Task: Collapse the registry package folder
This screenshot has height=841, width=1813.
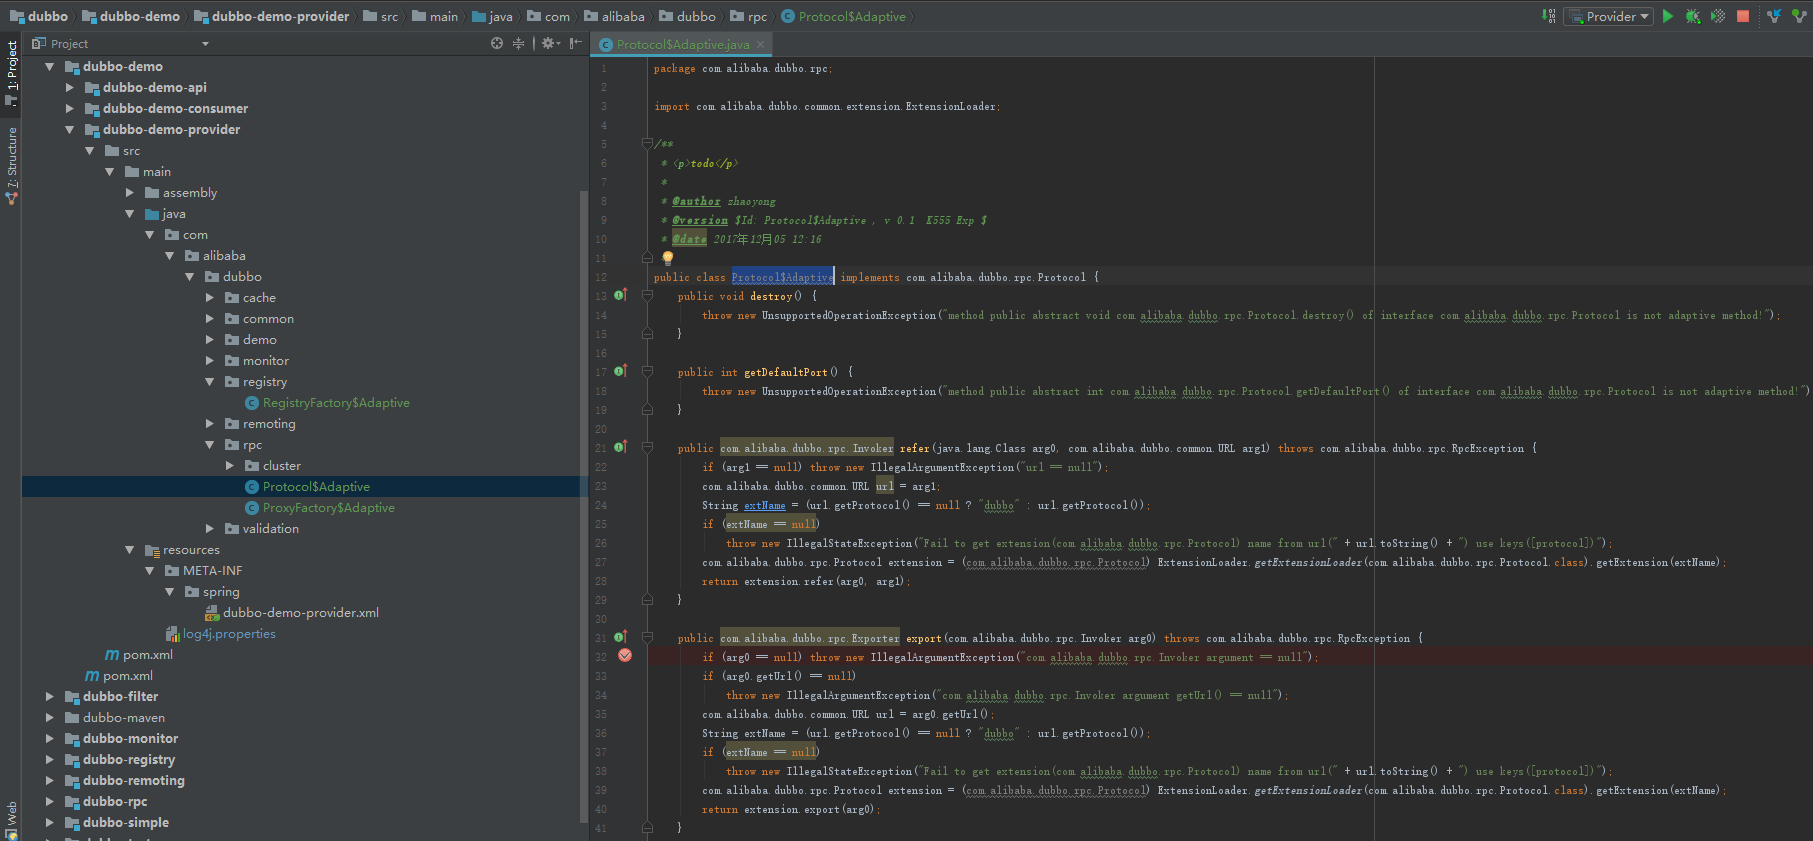Action: pos(210,382)
